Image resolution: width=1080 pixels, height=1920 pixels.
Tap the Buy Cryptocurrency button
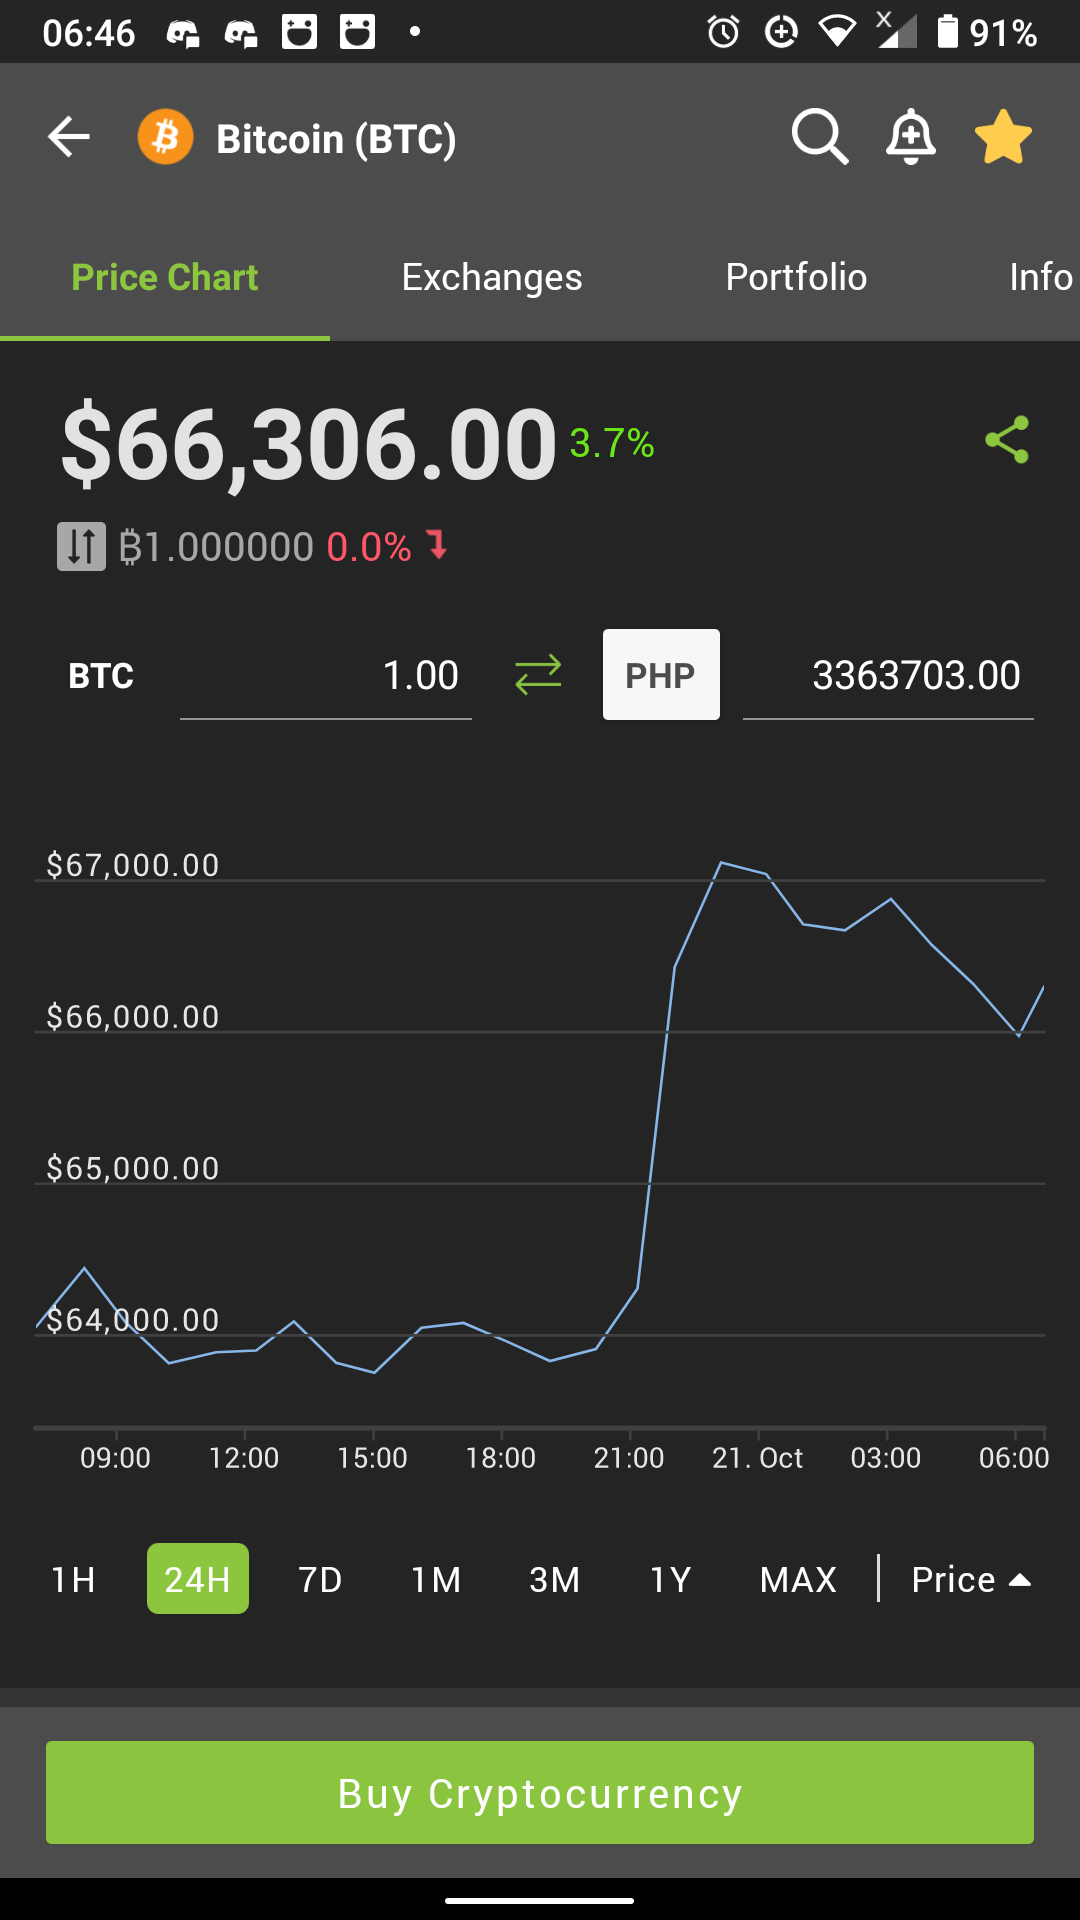coord(540,1793)
